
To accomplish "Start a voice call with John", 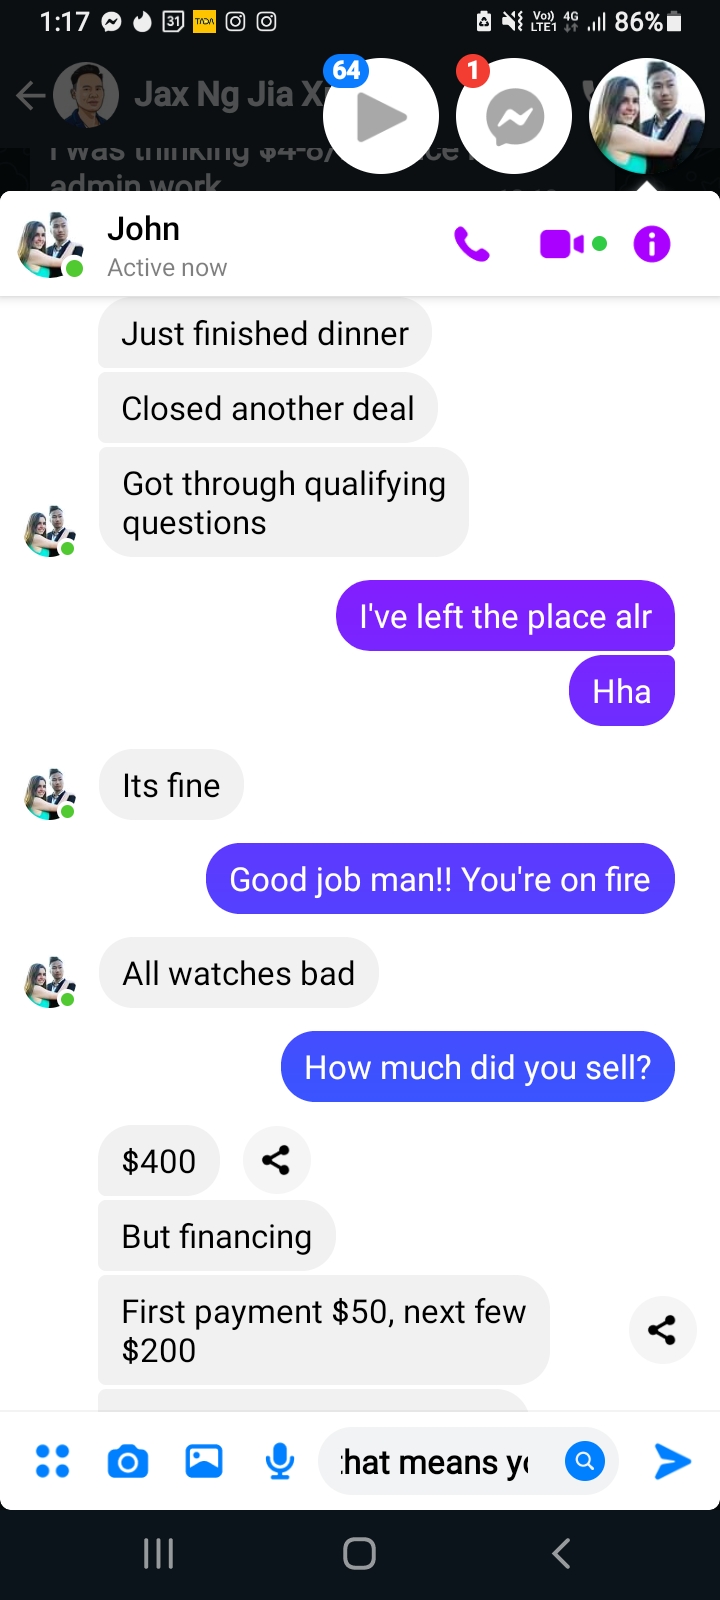I will [472, 244].
